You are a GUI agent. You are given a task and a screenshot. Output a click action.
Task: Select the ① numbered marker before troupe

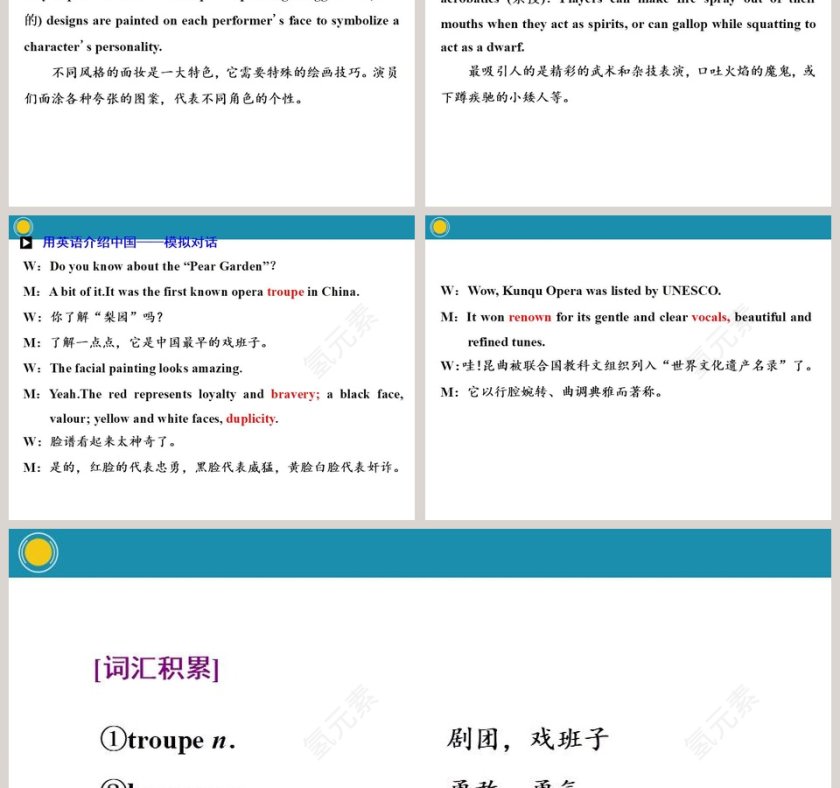[111, 741]
